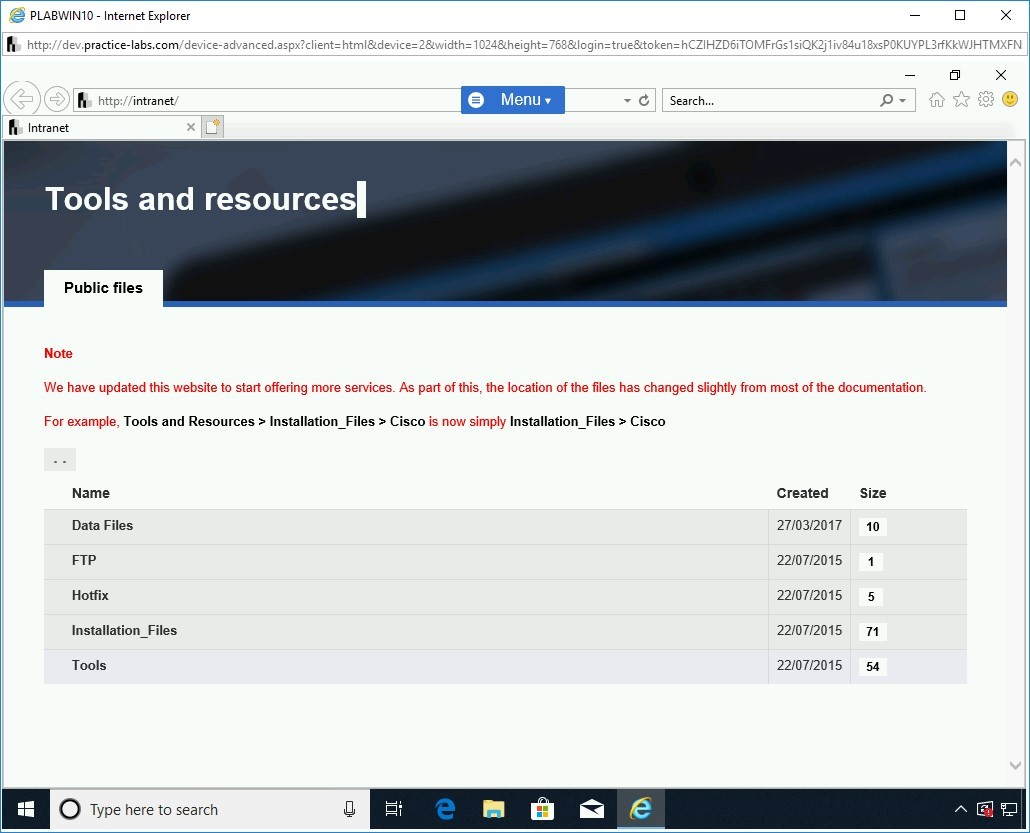Open Favorites star icon
The height and width of the screenshot is (833, 1030).
tap(961, 100)
